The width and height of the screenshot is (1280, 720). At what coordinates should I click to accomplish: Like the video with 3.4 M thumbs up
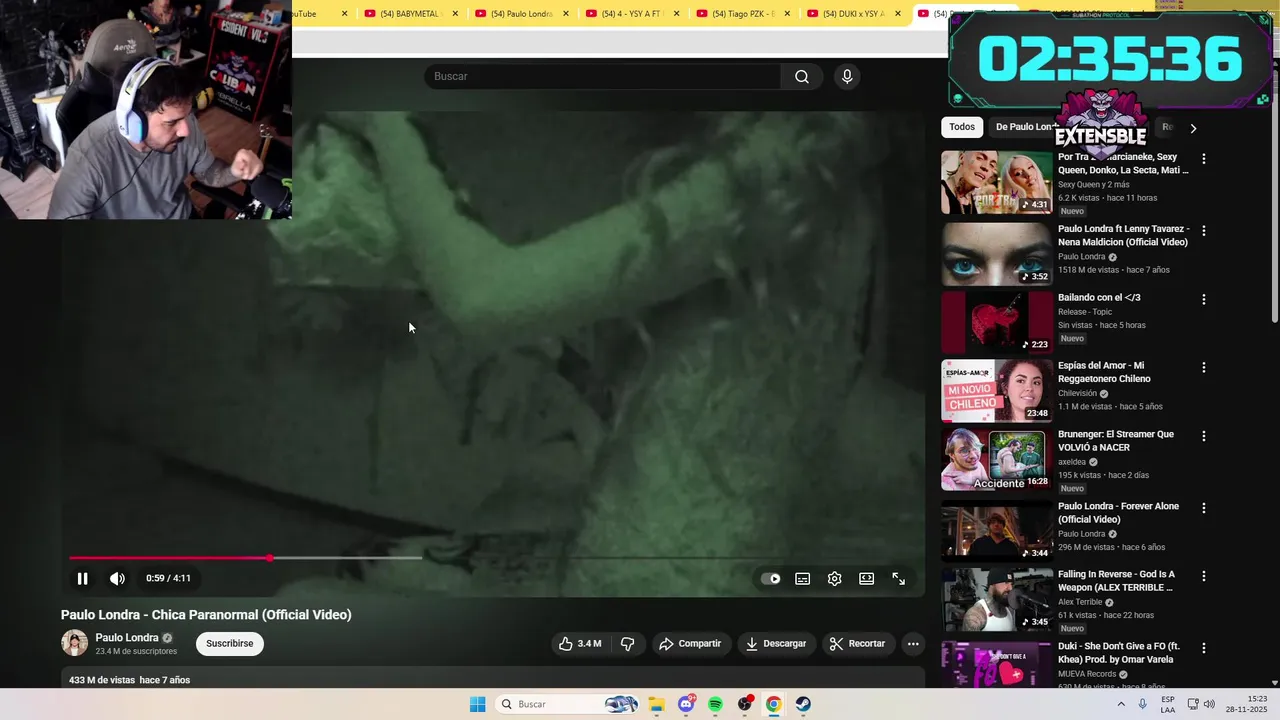pos(580,644)
